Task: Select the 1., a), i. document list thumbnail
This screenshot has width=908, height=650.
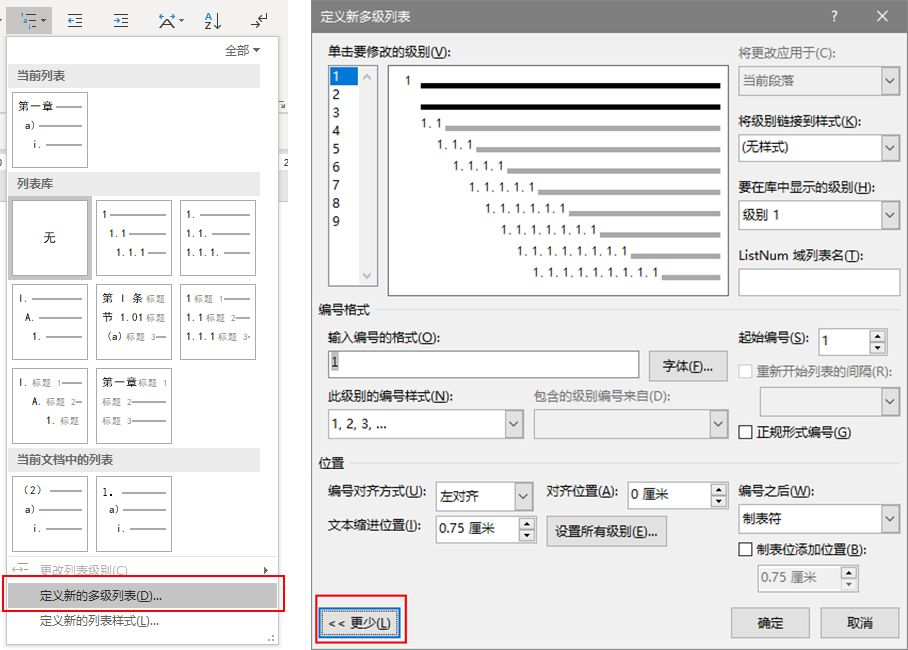Action: 134,514
